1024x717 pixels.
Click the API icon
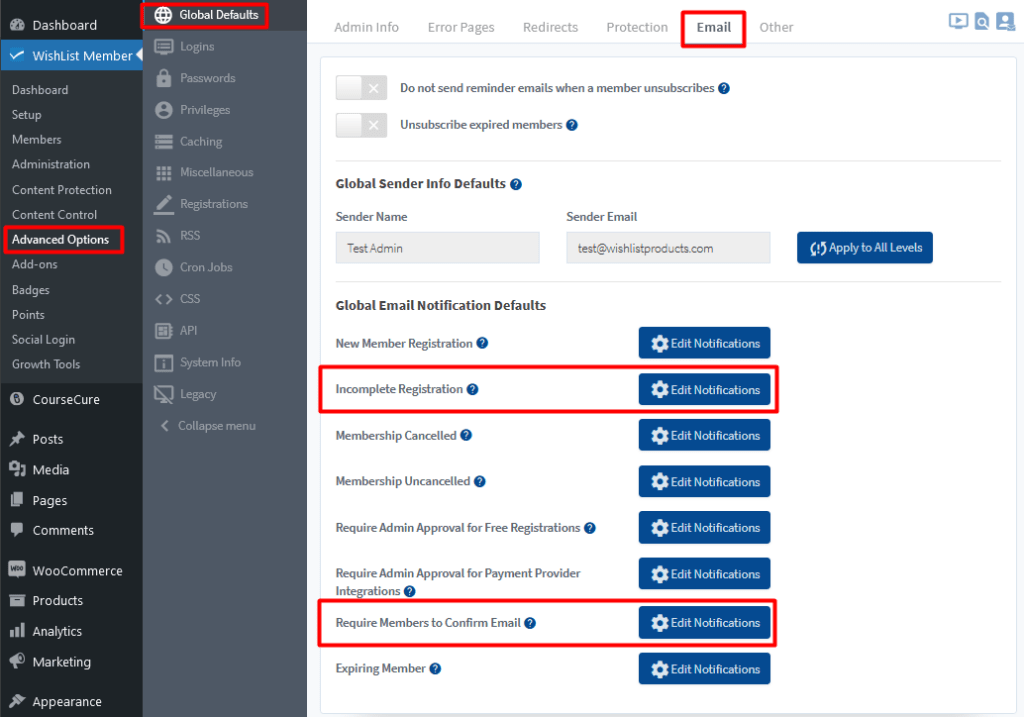163,330
